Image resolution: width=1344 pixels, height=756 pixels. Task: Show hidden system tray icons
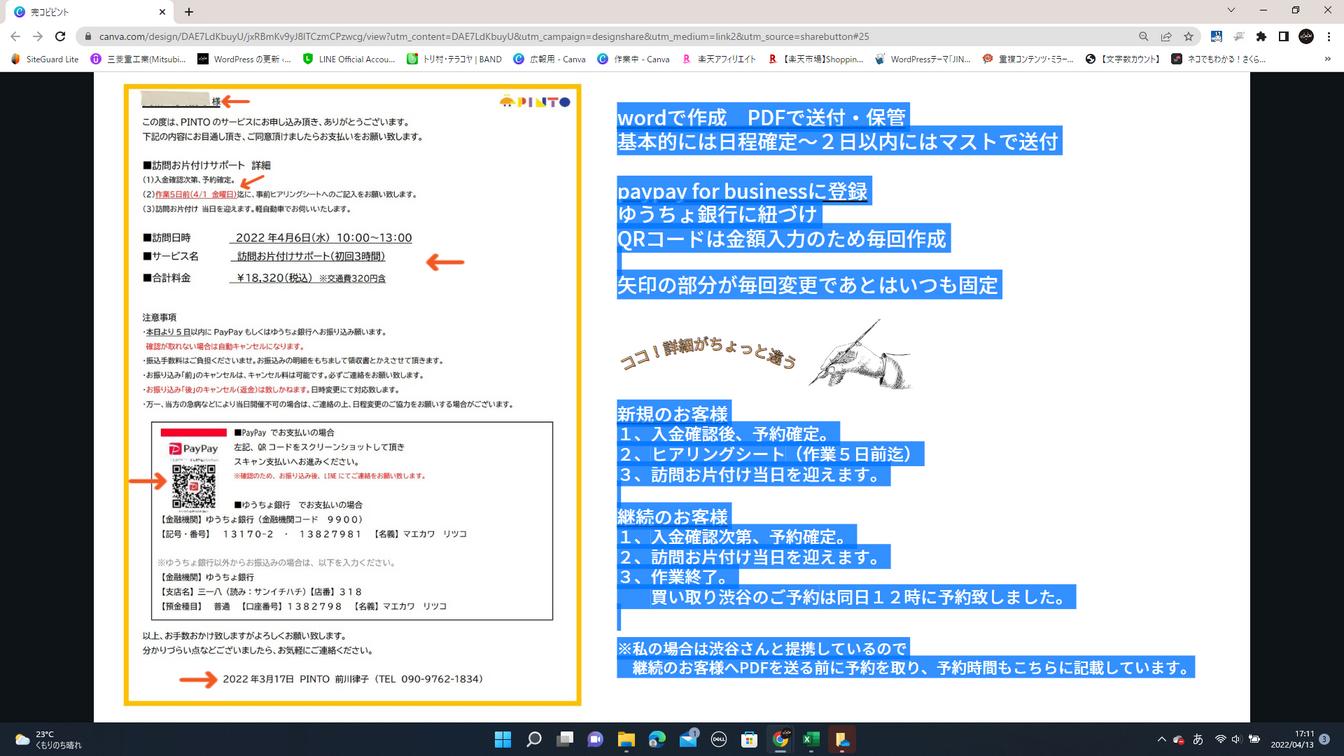(x=1161, y=740)
